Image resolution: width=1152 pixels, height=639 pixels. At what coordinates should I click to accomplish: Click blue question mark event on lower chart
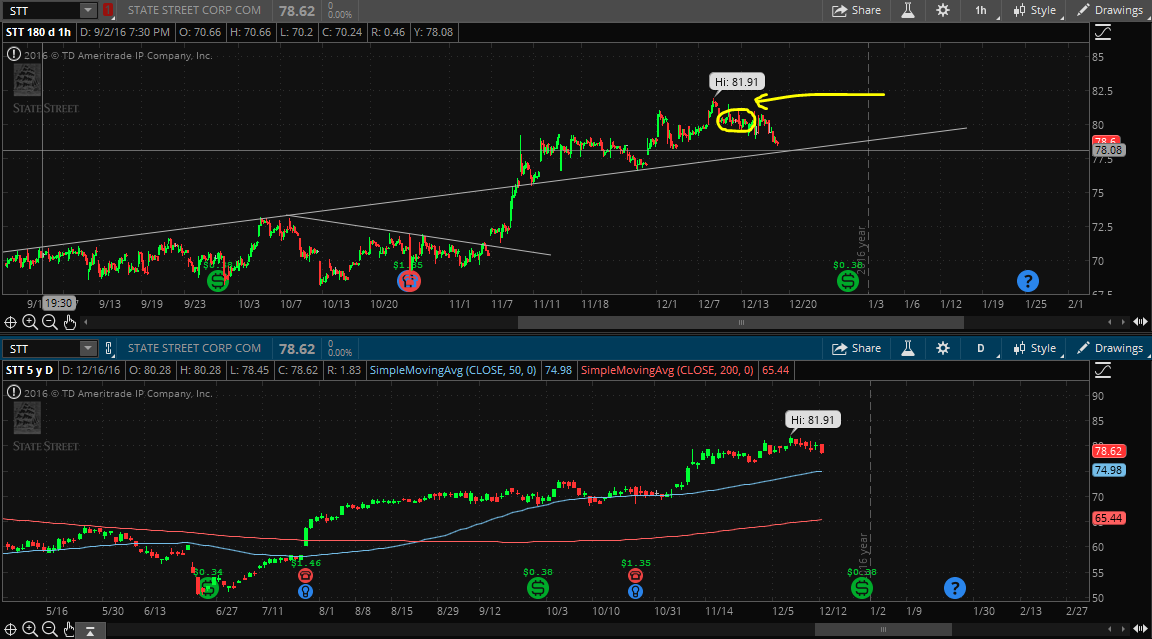[x=954, y=588]
